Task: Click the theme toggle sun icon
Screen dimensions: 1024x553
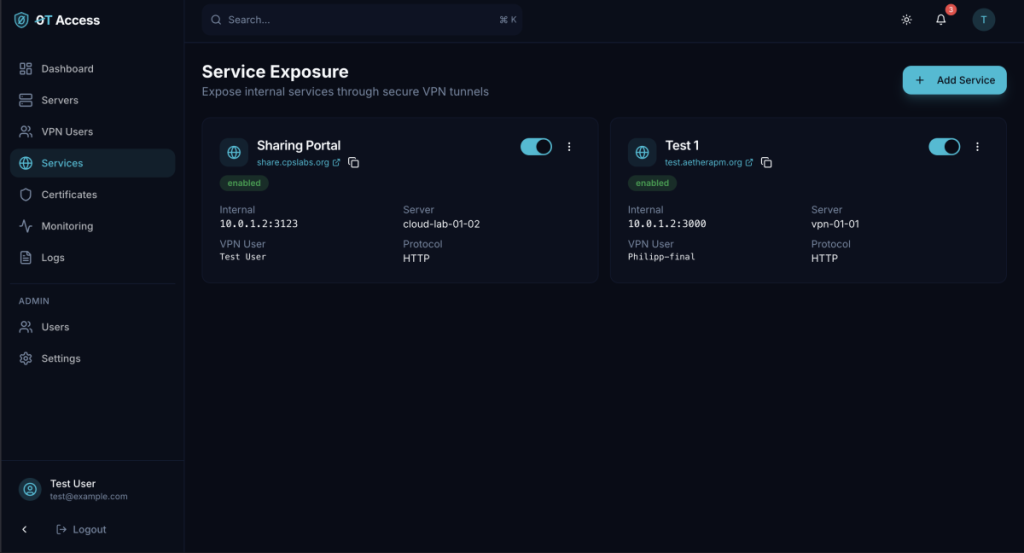Action: (x=906, y=20)
